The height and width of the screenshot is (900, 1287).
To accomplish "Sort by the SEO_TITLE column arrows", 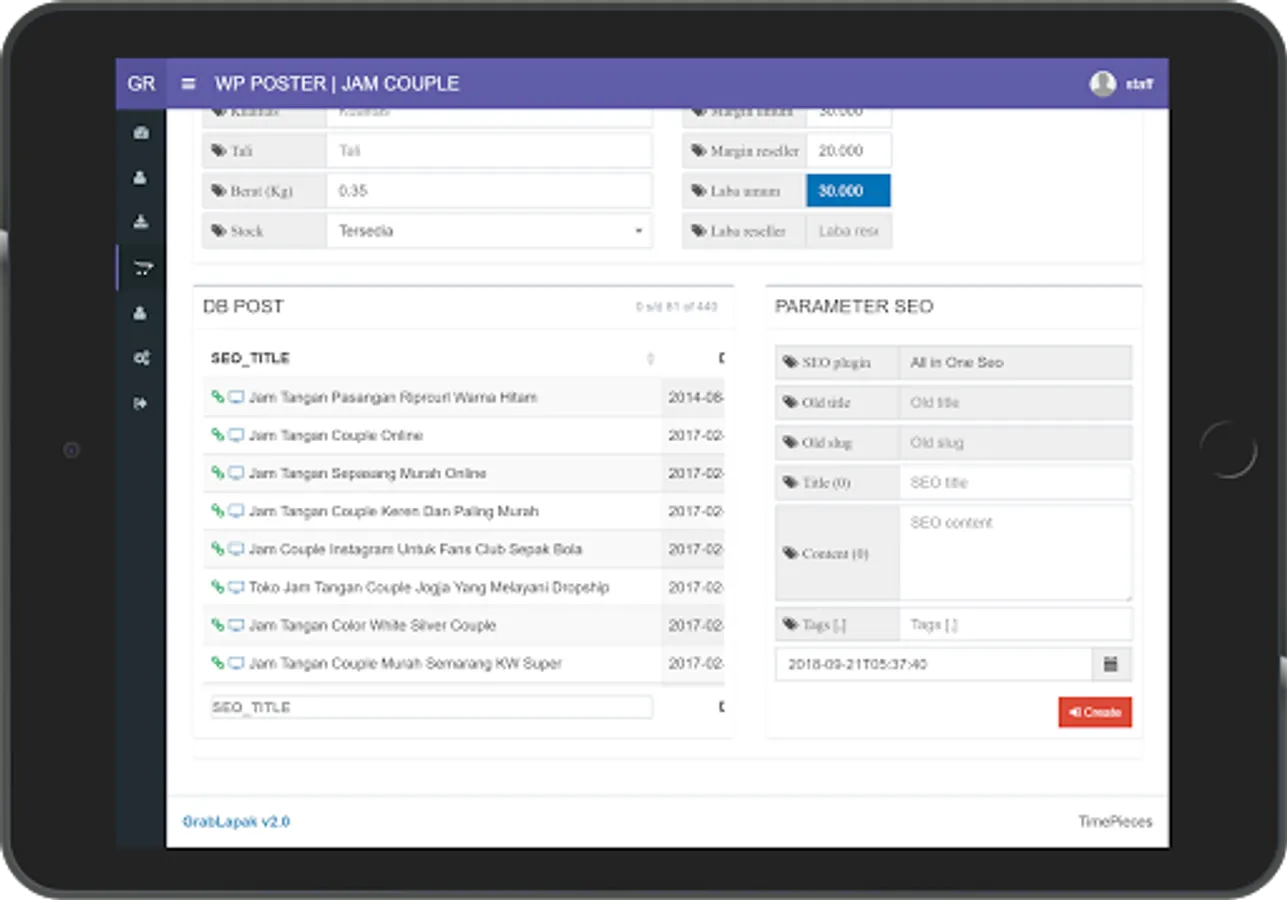I will point(650,358).
